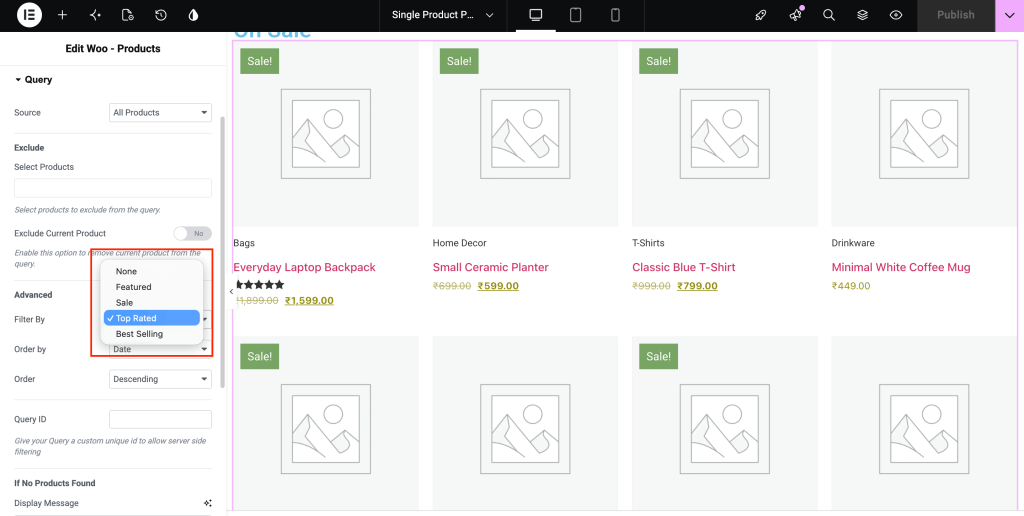Open the theme style droplet icon
This screenshot has width=1024, height=516.
[x=193, y=15]
